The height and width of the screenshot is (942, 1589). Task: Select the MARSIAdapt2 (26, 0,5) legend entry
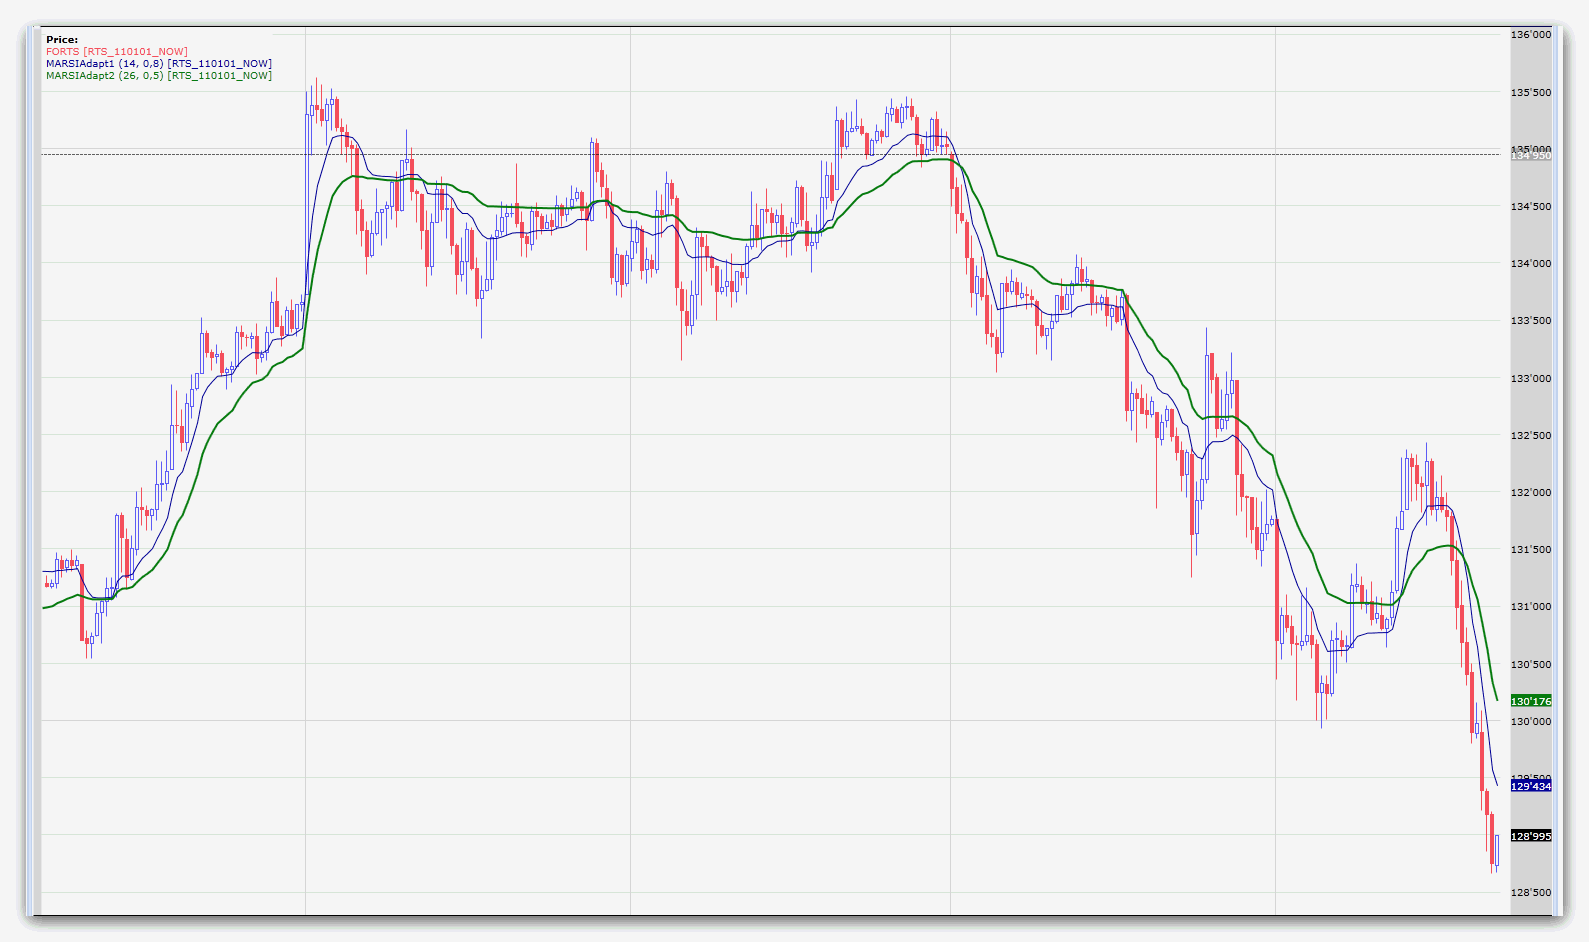tap(158, 76)
